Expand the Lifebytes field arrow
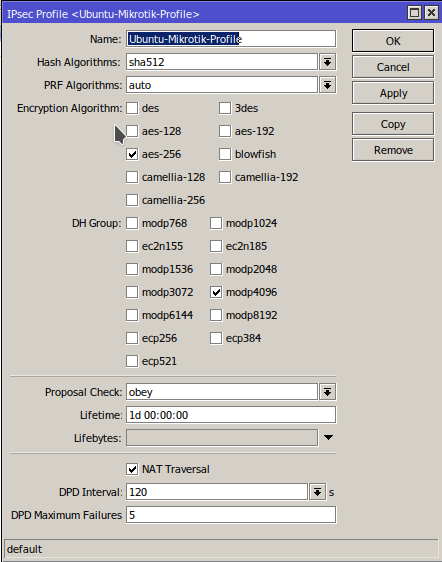The image size is (442, 562). [328, 437]
